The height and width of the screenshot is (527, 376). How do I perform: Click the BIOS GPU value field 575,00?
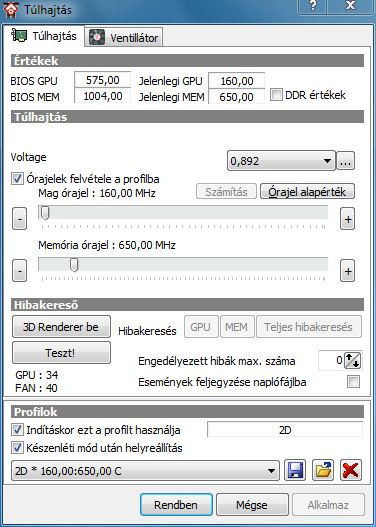pyautogui.click(x=102, y=80)
